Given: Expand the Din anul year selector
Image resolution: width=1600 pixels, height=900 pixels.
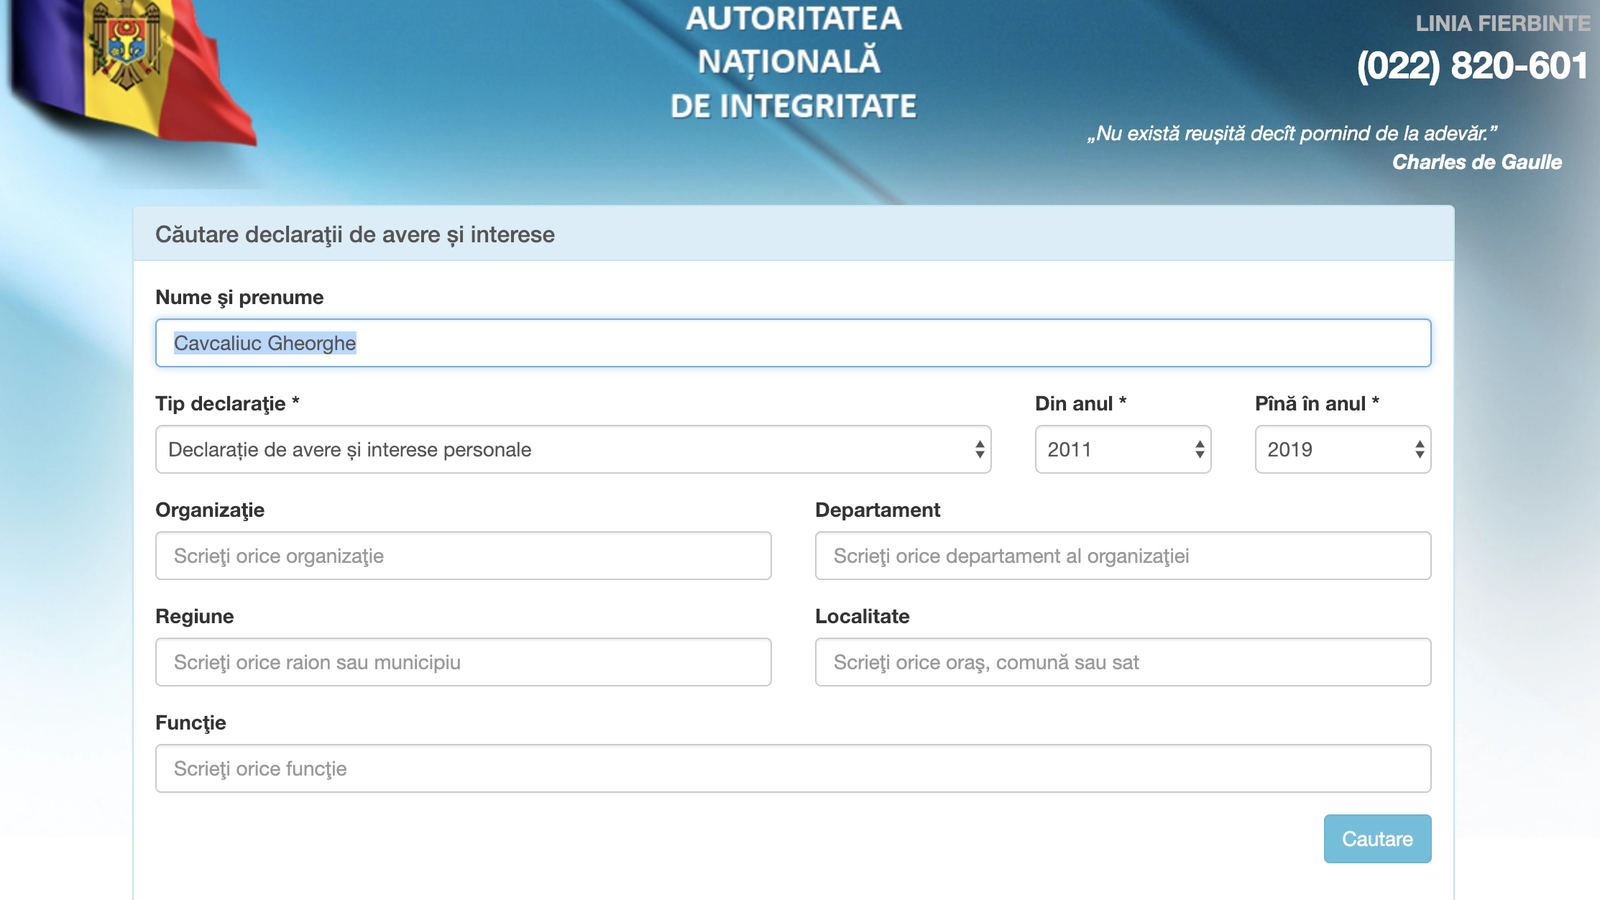Looking at the screenshot, I should [x=1122, y=450].
